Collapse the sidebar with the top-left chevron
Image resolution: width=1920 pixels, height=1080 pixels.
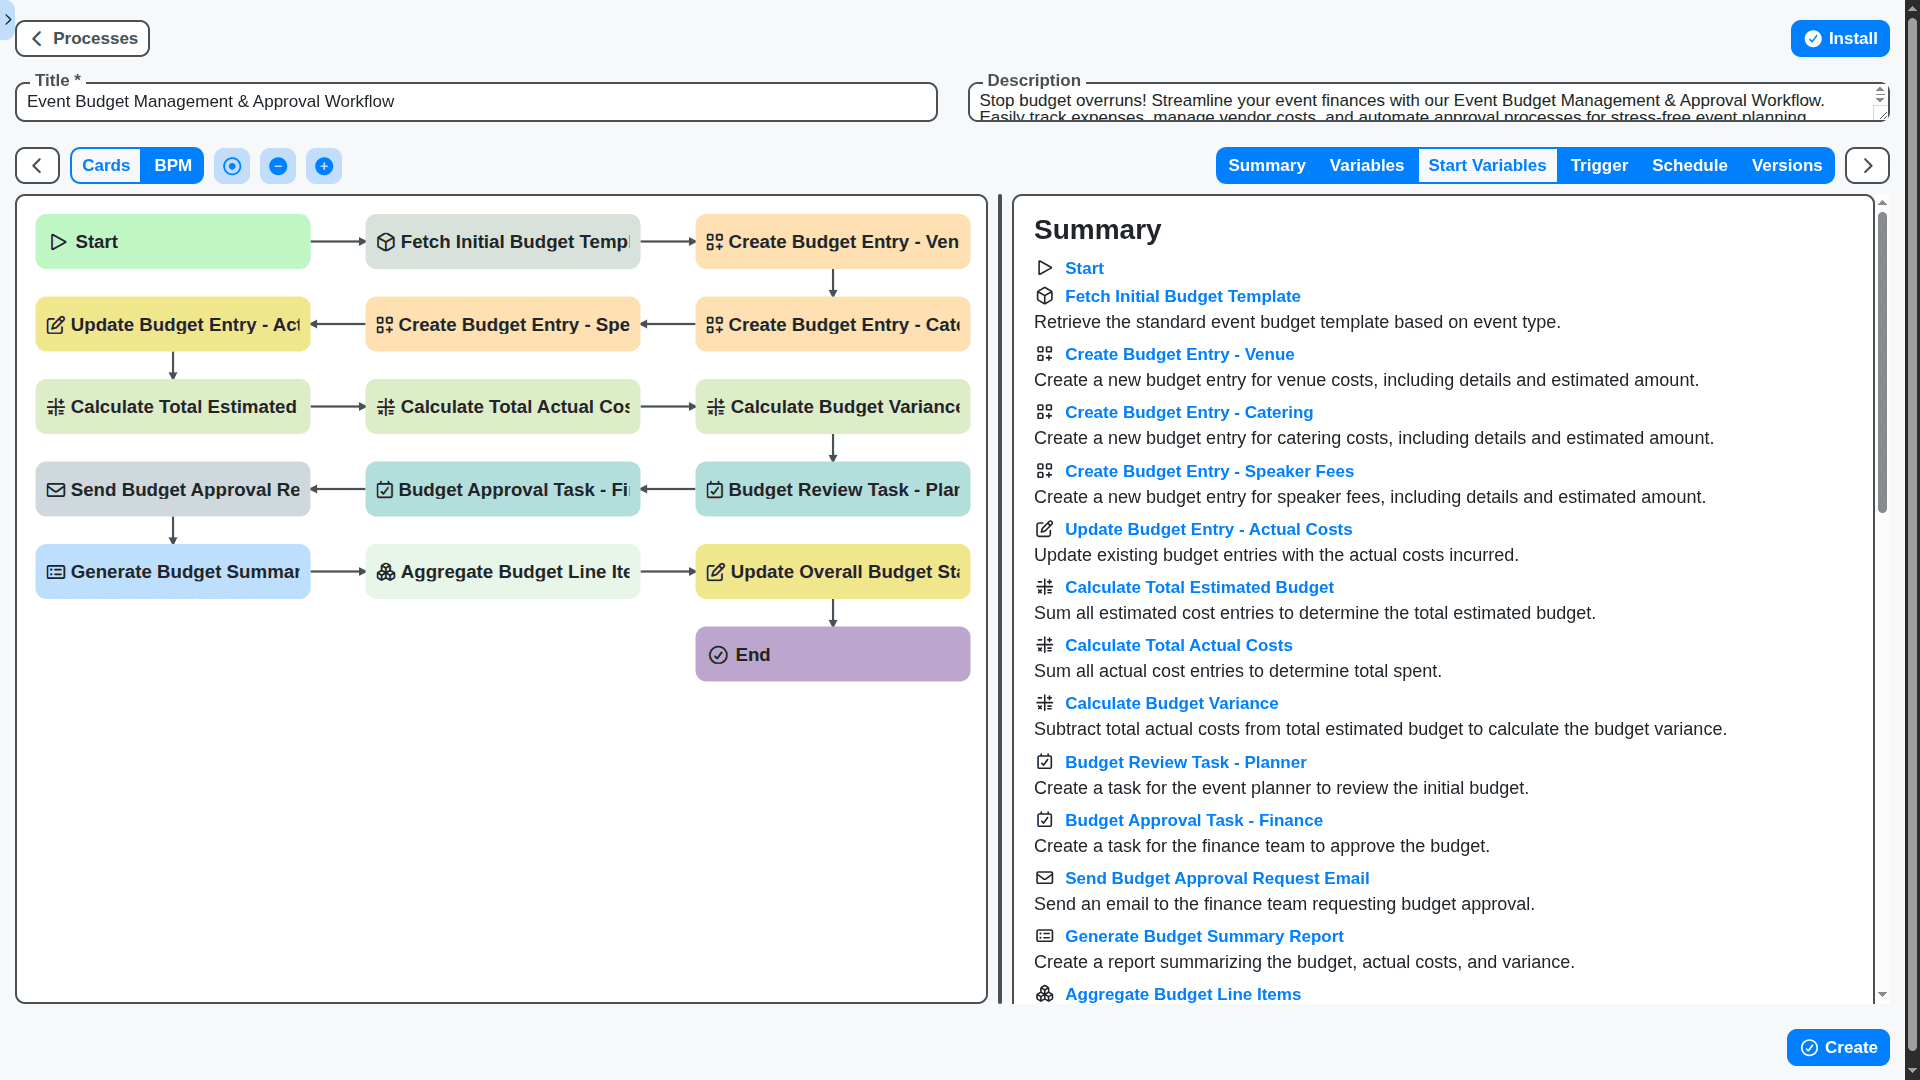(8, 19)
